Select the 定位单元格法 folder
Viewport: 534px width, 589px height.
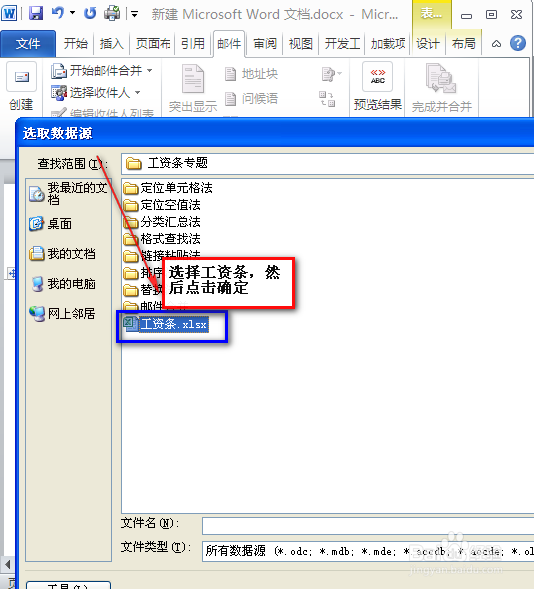pos(168,188)
